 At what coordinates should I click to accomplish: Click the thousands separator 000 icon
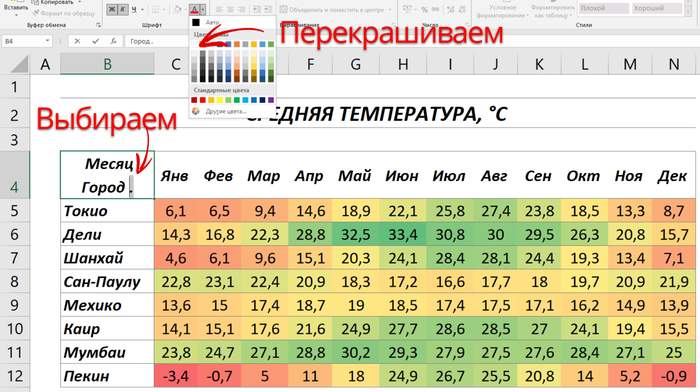(435, 9)
